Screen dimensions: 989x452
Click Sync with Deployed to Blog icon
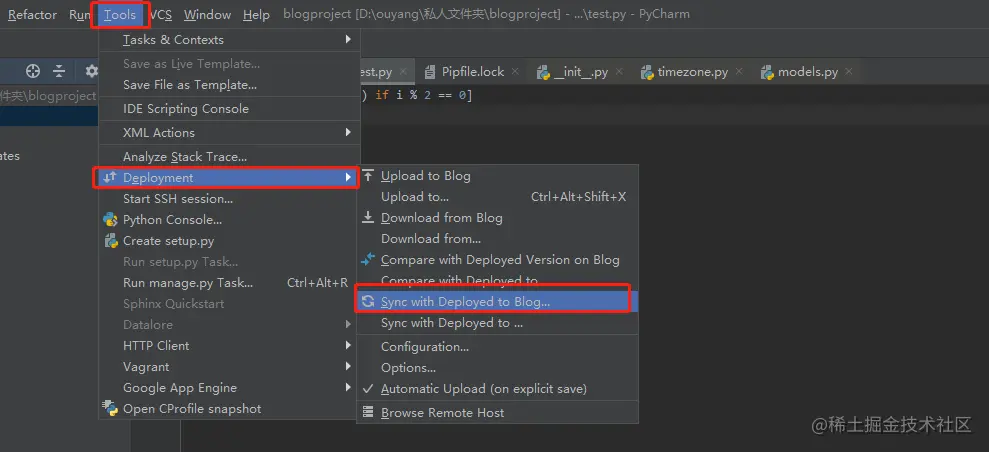(368, 301)
